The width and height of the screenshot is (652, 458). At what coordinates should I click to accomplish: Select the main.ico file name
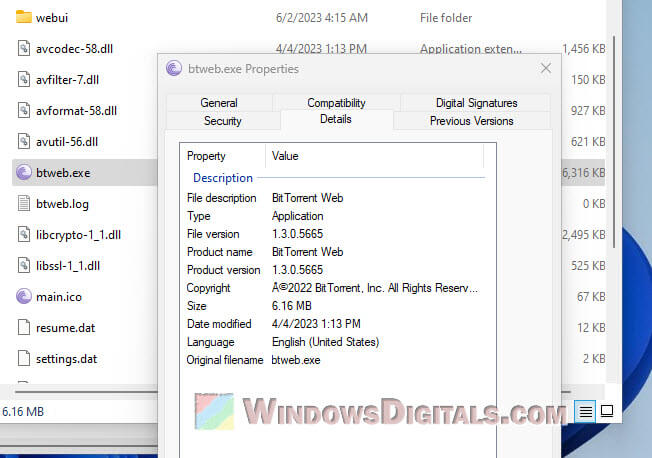[x=59, y=297]
